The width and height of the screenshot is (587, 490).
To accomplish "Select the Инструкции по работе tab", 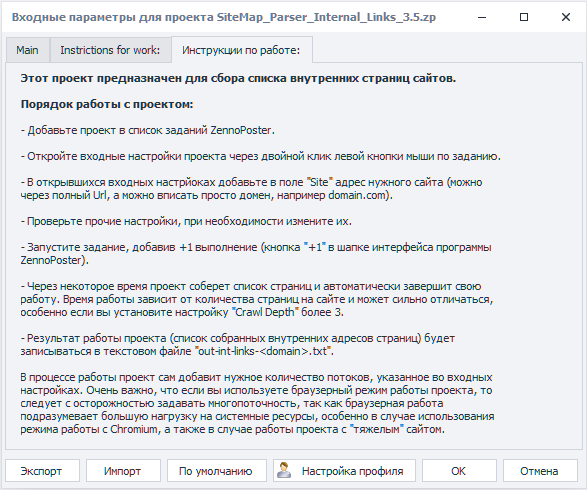I will 241,50.
